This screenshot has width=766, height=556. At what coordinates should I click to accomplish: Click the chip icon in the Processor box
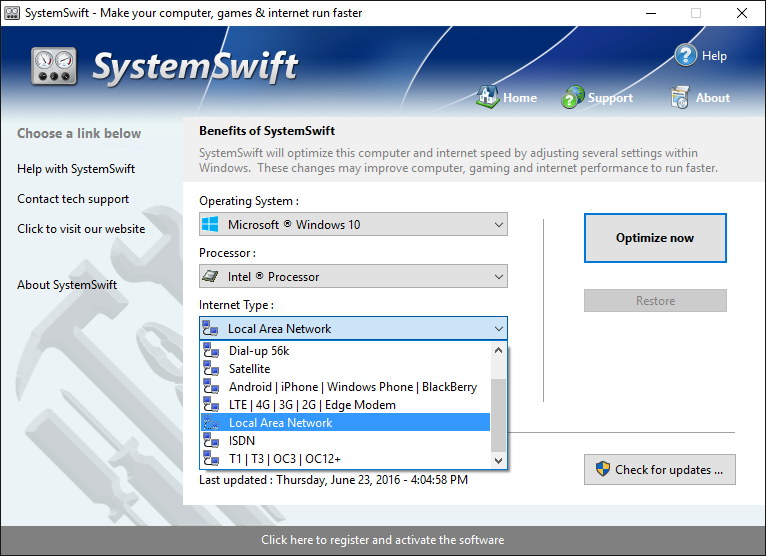point(210,277)
